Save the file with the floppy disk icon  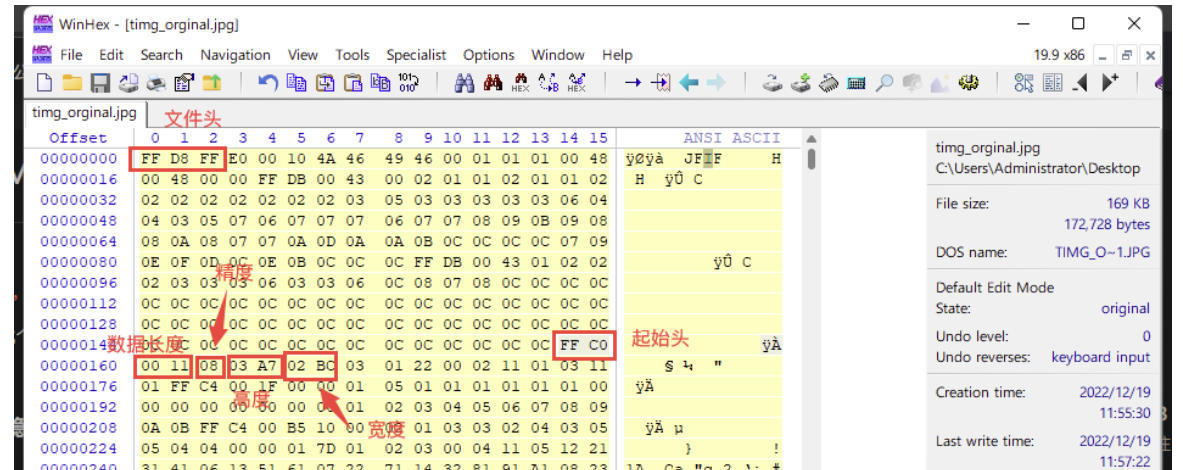(x=100, y=84)
